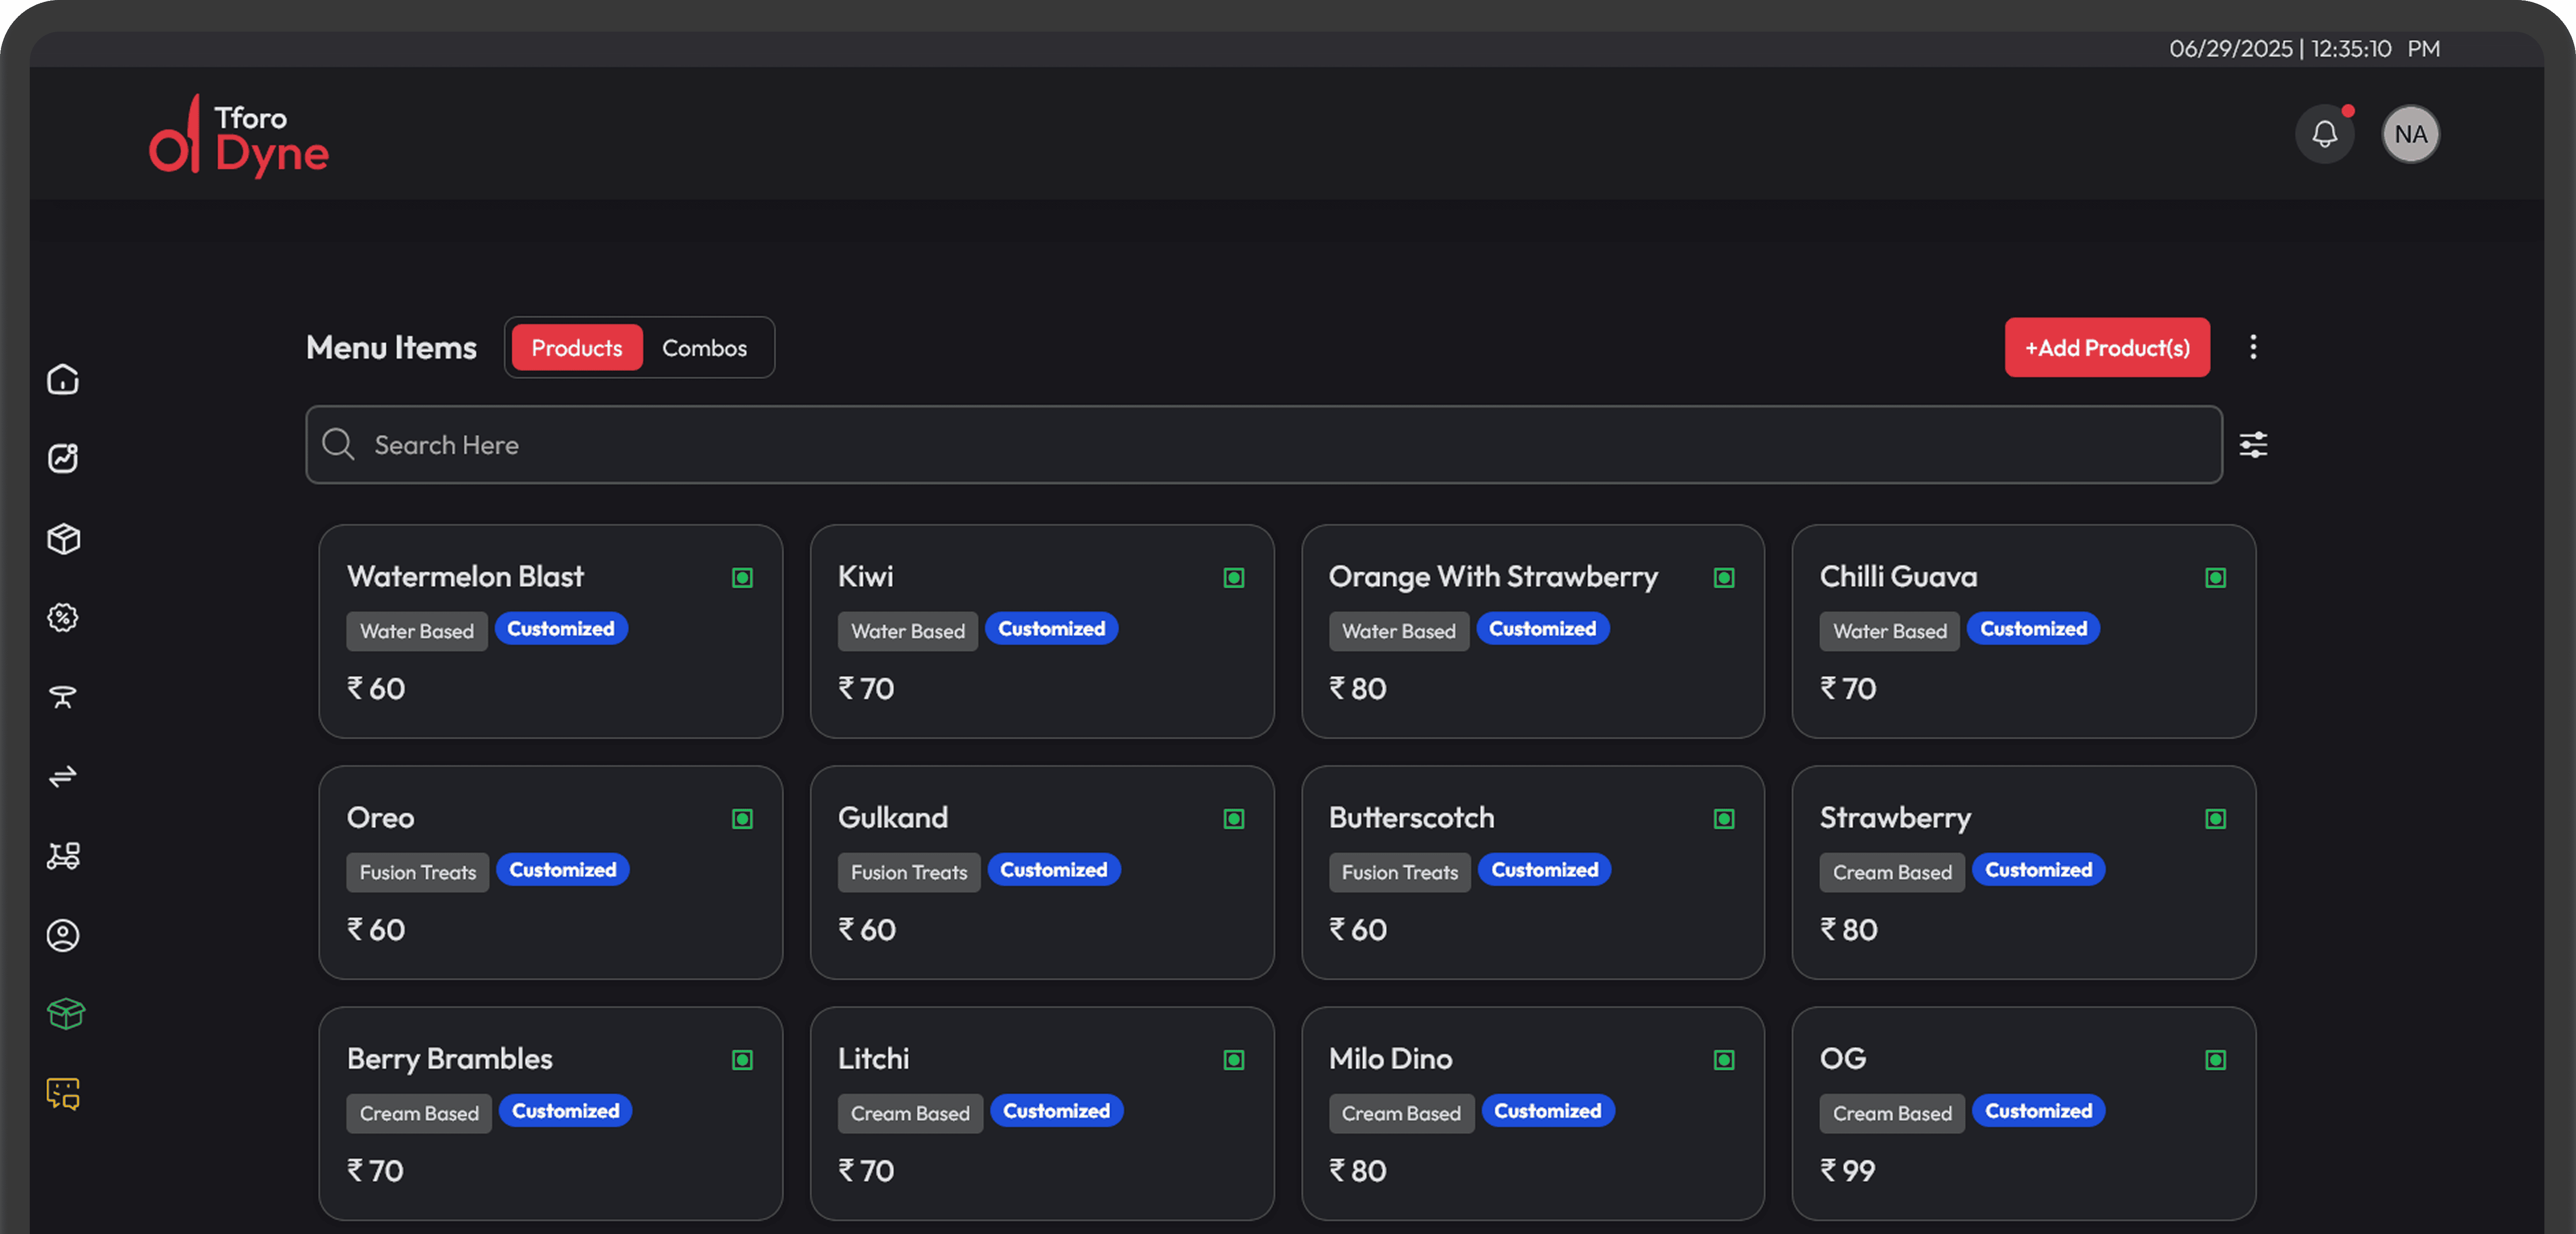2576x1234 pixels.
Task: Click Water Based tag on Chilli Guava
Action: click(1890, 631)
